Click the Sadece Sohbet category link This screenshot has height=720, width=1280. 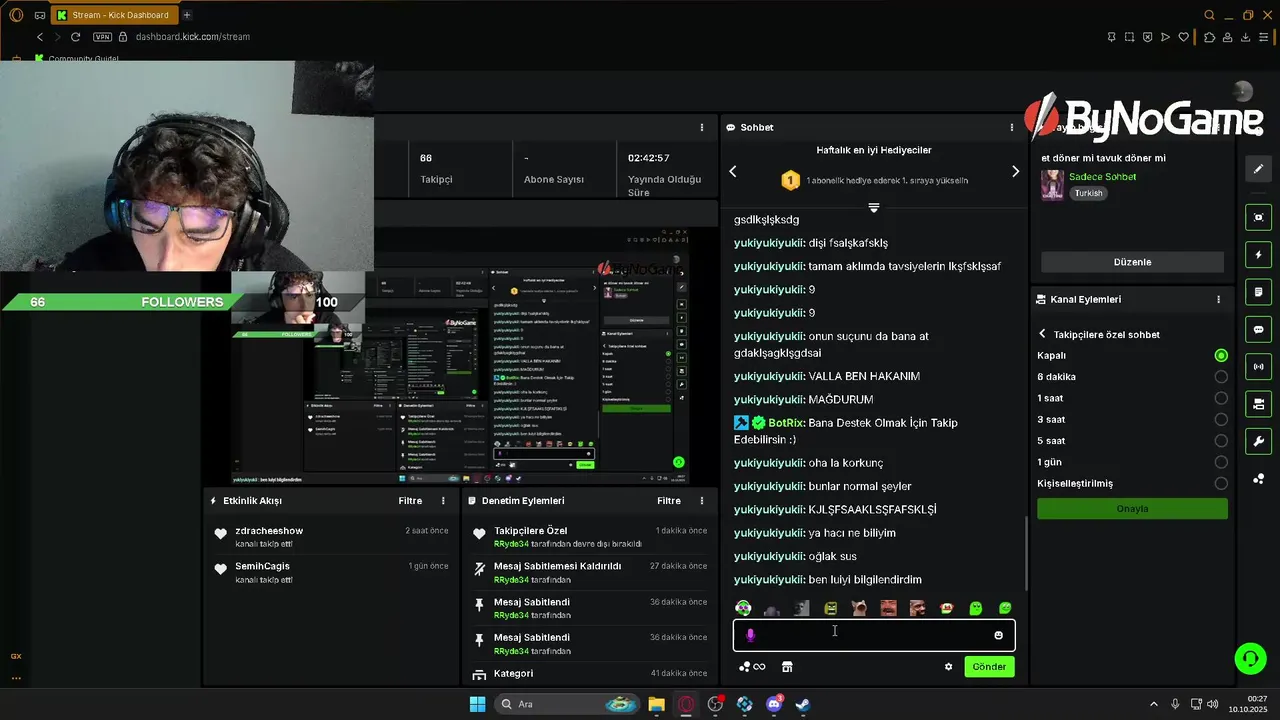click(x=1102, y=177)
